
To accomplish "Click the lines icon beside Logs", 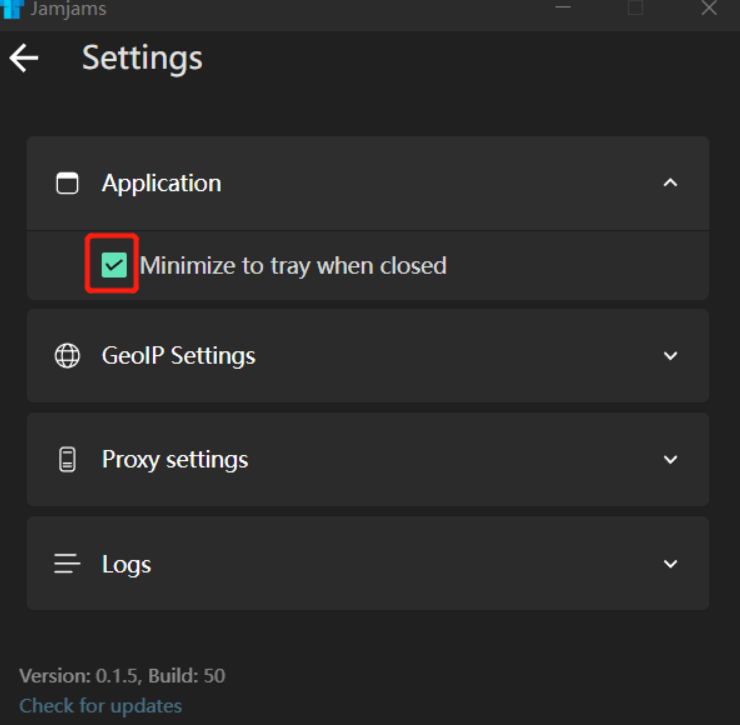I will [67, 564].
